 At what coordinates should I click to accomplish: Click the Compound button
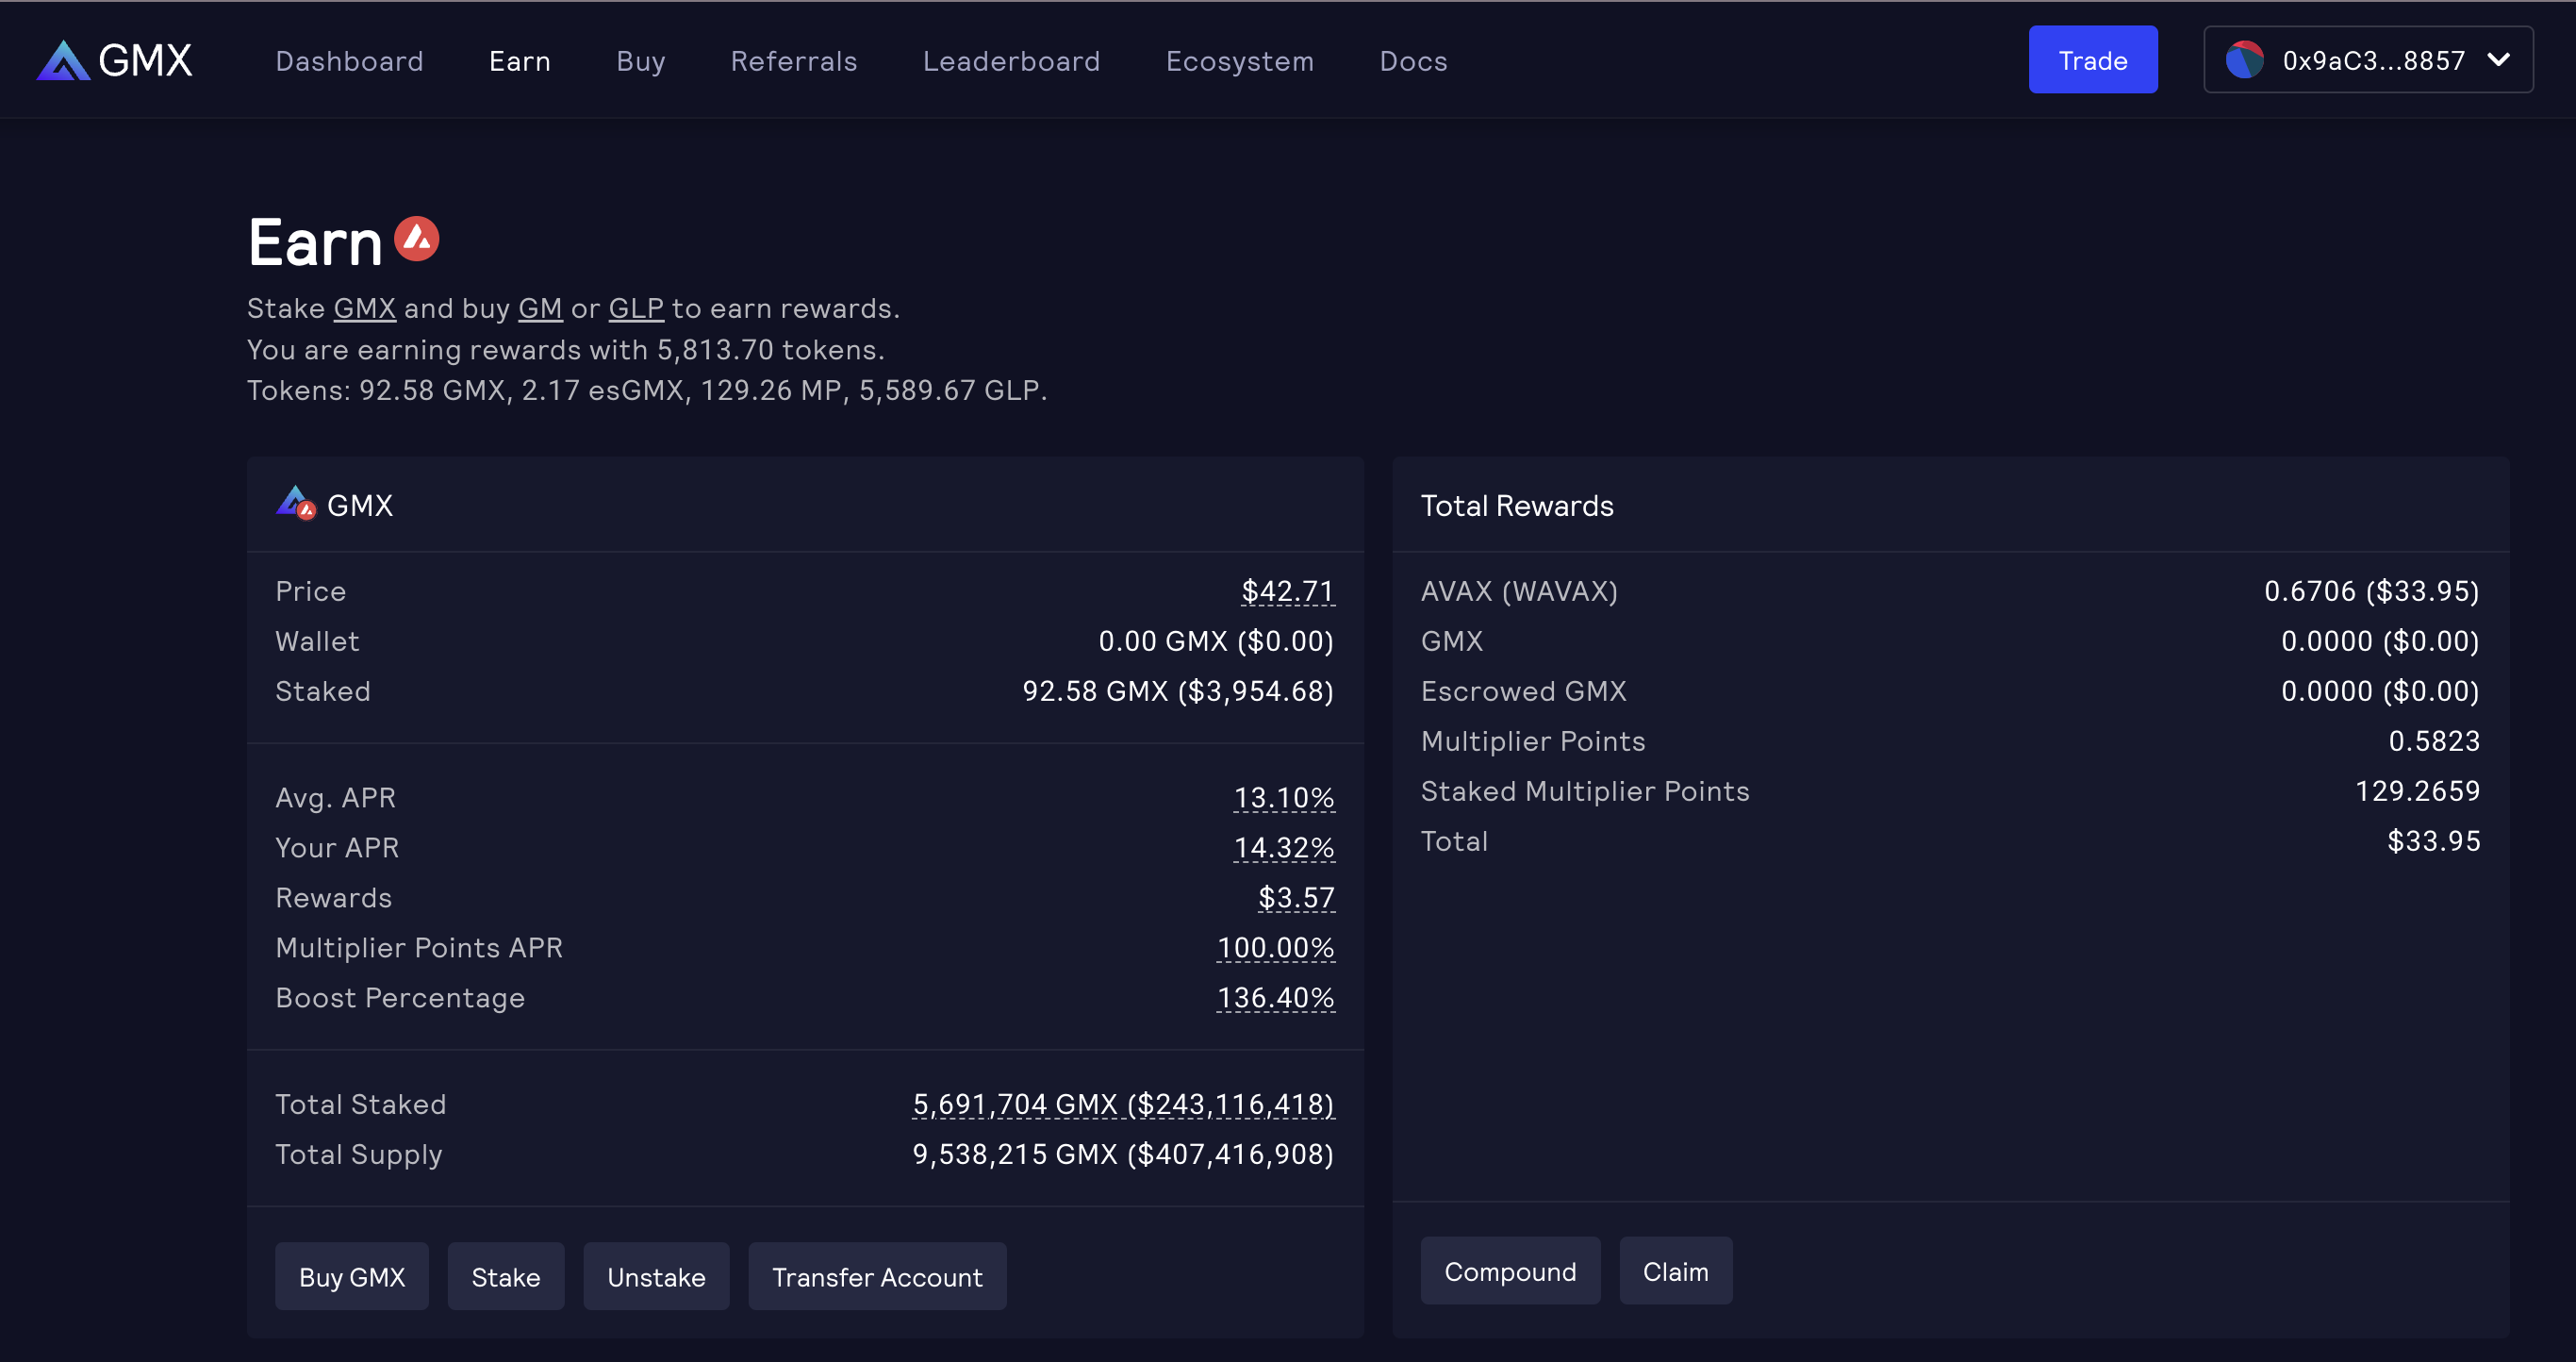1510,1270
